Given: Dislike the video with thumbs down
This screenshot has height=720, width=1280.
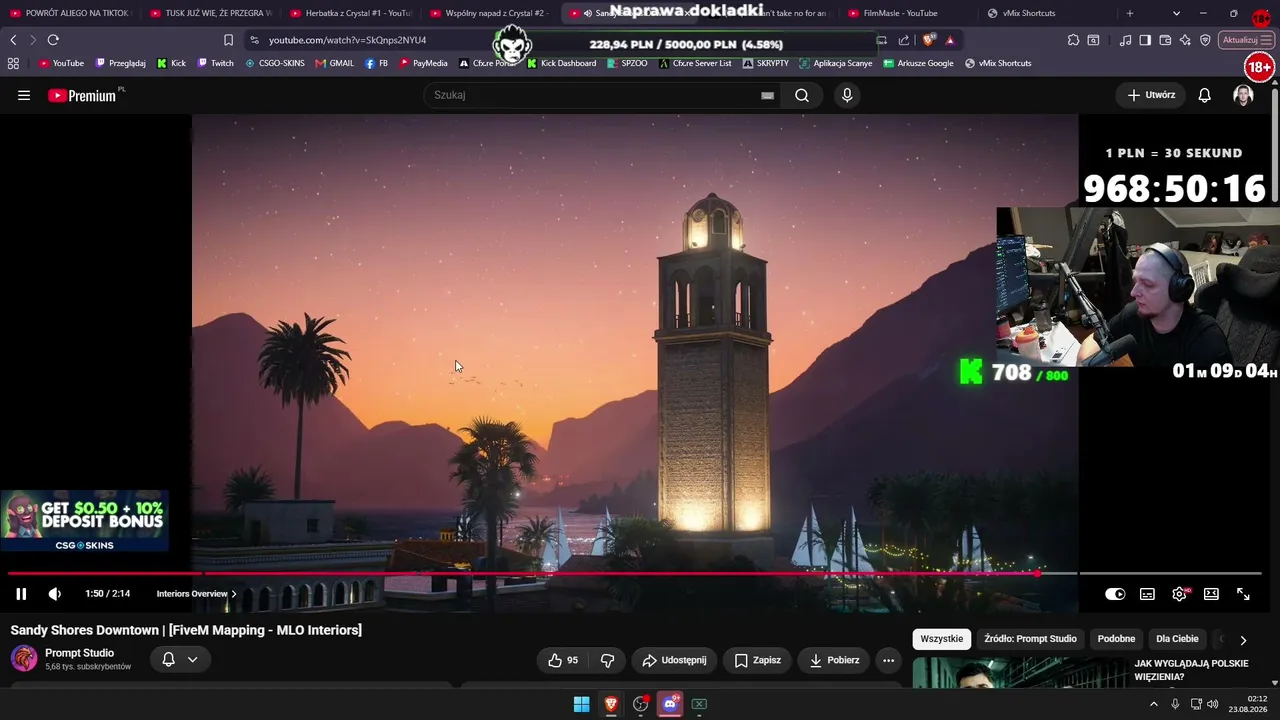Looking at the screenshot, I should 607,660.
